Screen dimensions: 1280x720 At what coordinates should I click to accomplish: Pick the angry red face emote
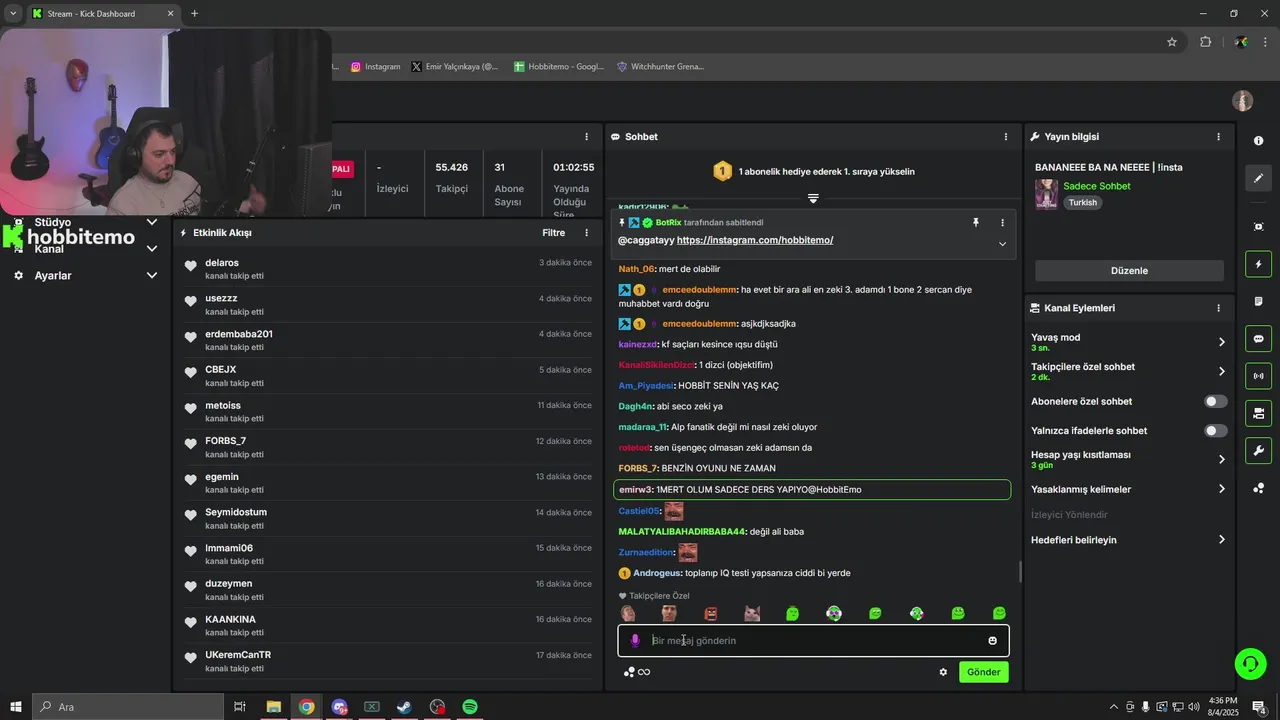click(x=710, y=613)
